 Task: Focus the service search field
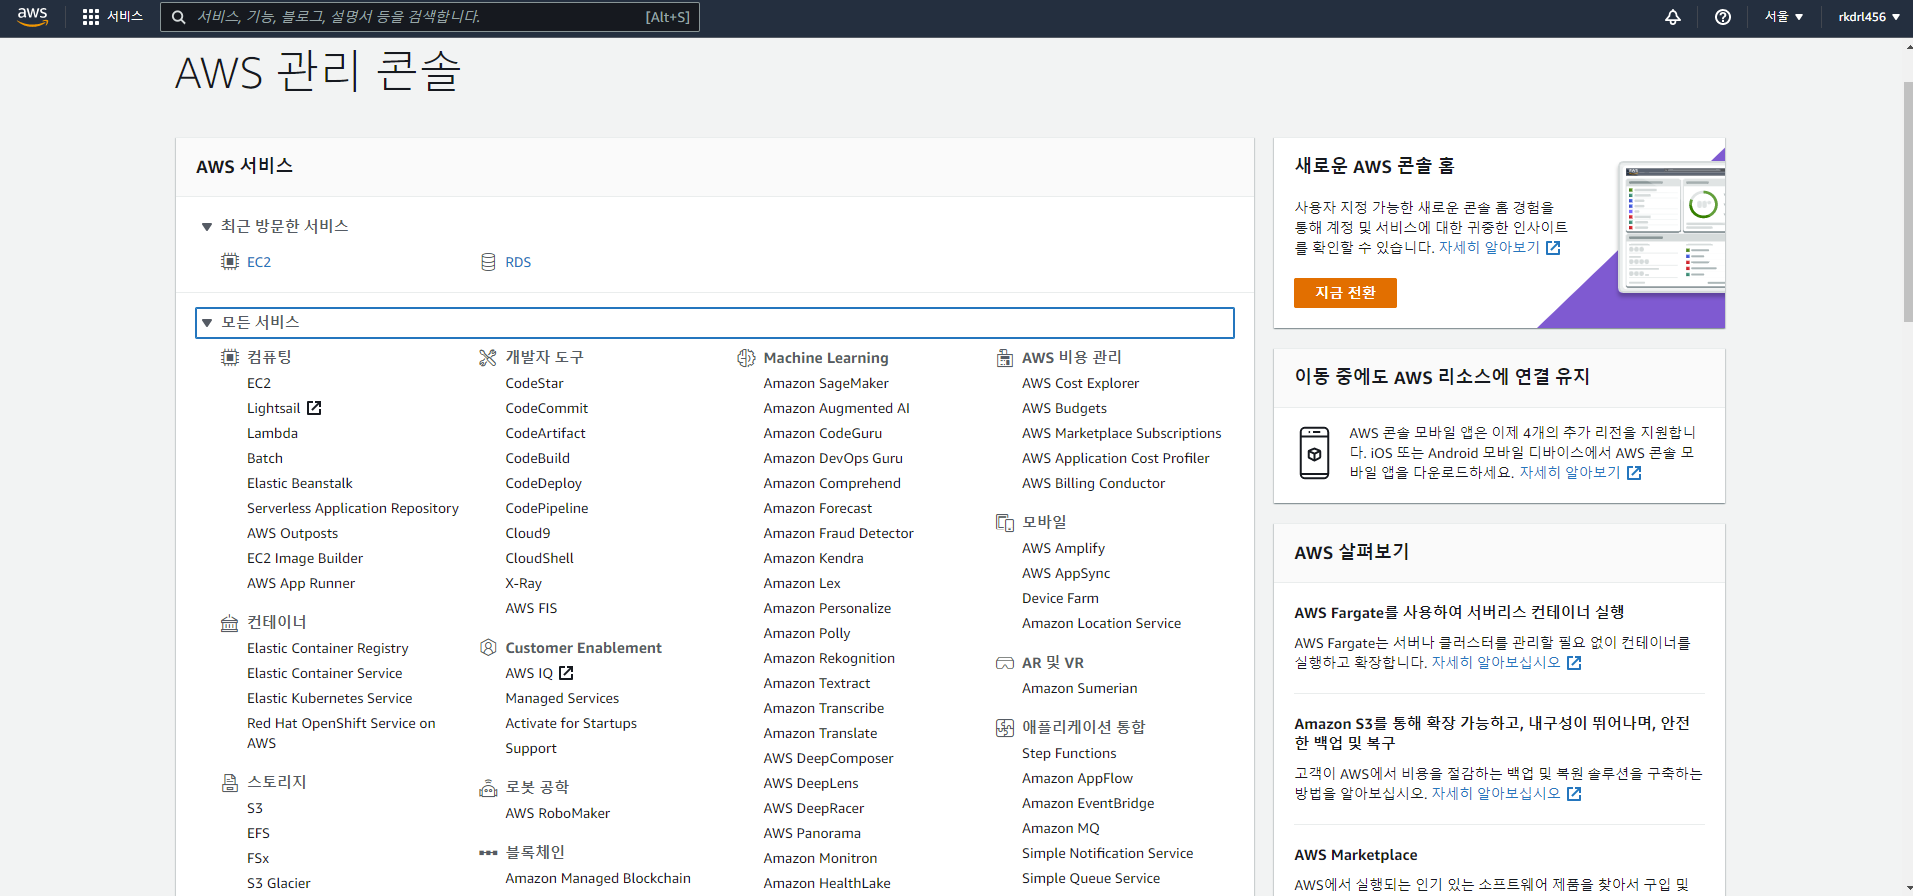point(430,17)
